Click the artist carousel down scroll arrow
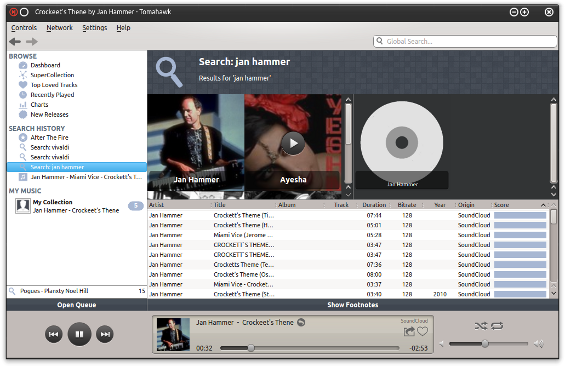The height and width of the screenshot is (367, 565). tap(348, 194)
